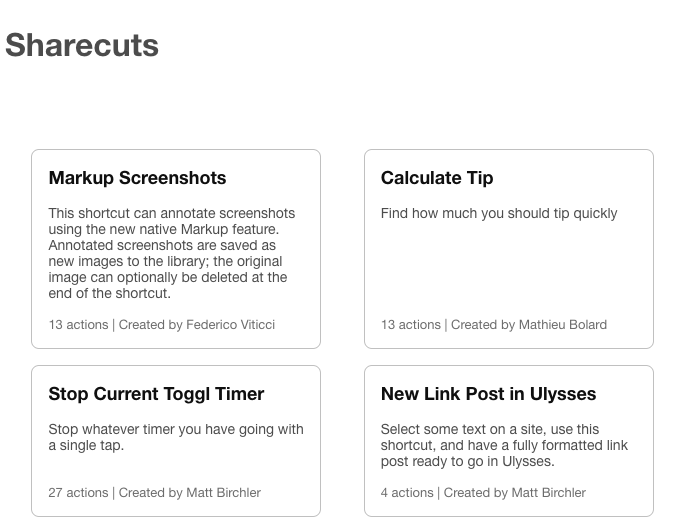Open the Markup Screenshots shortcut title
688x526 pixels.
[x=137, y=178]
